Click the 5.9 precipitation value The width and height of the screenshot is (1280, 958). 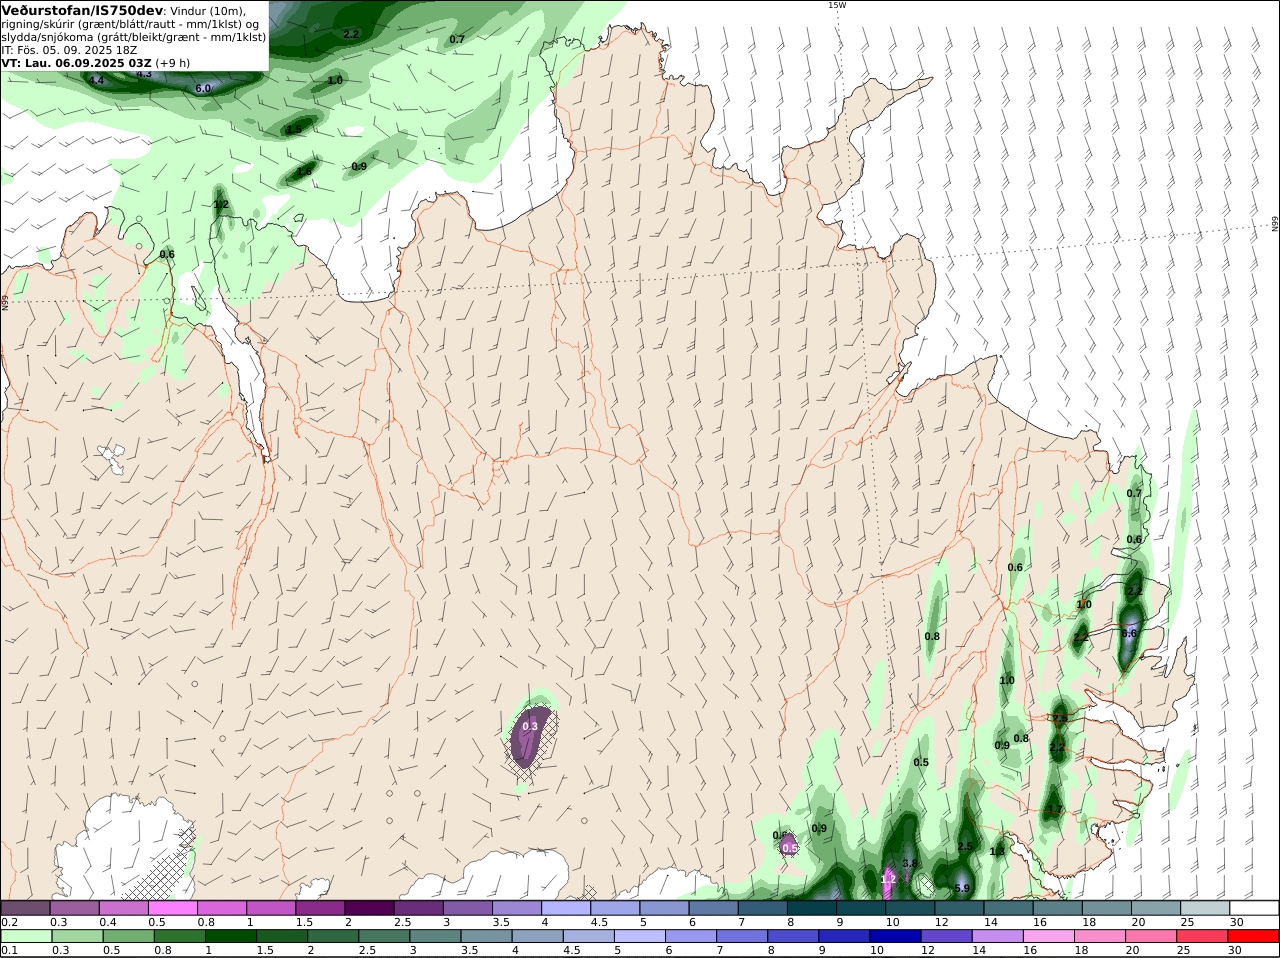pos(962,888)
